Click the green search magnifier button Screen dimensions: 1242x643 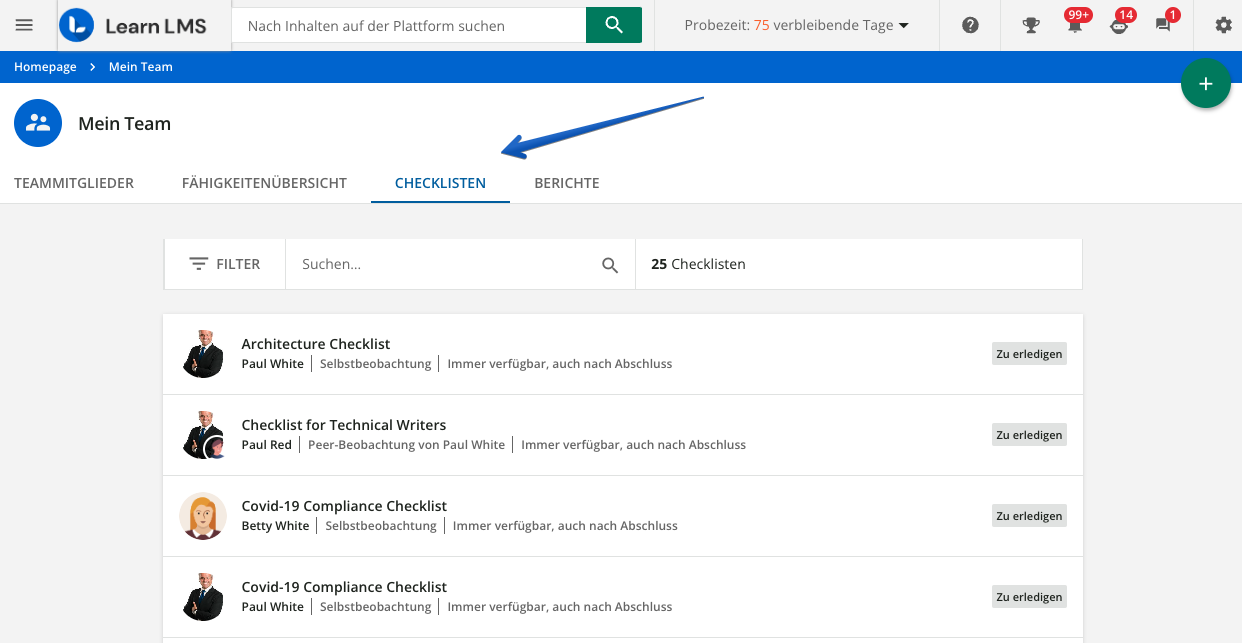[x=613, y=25]
